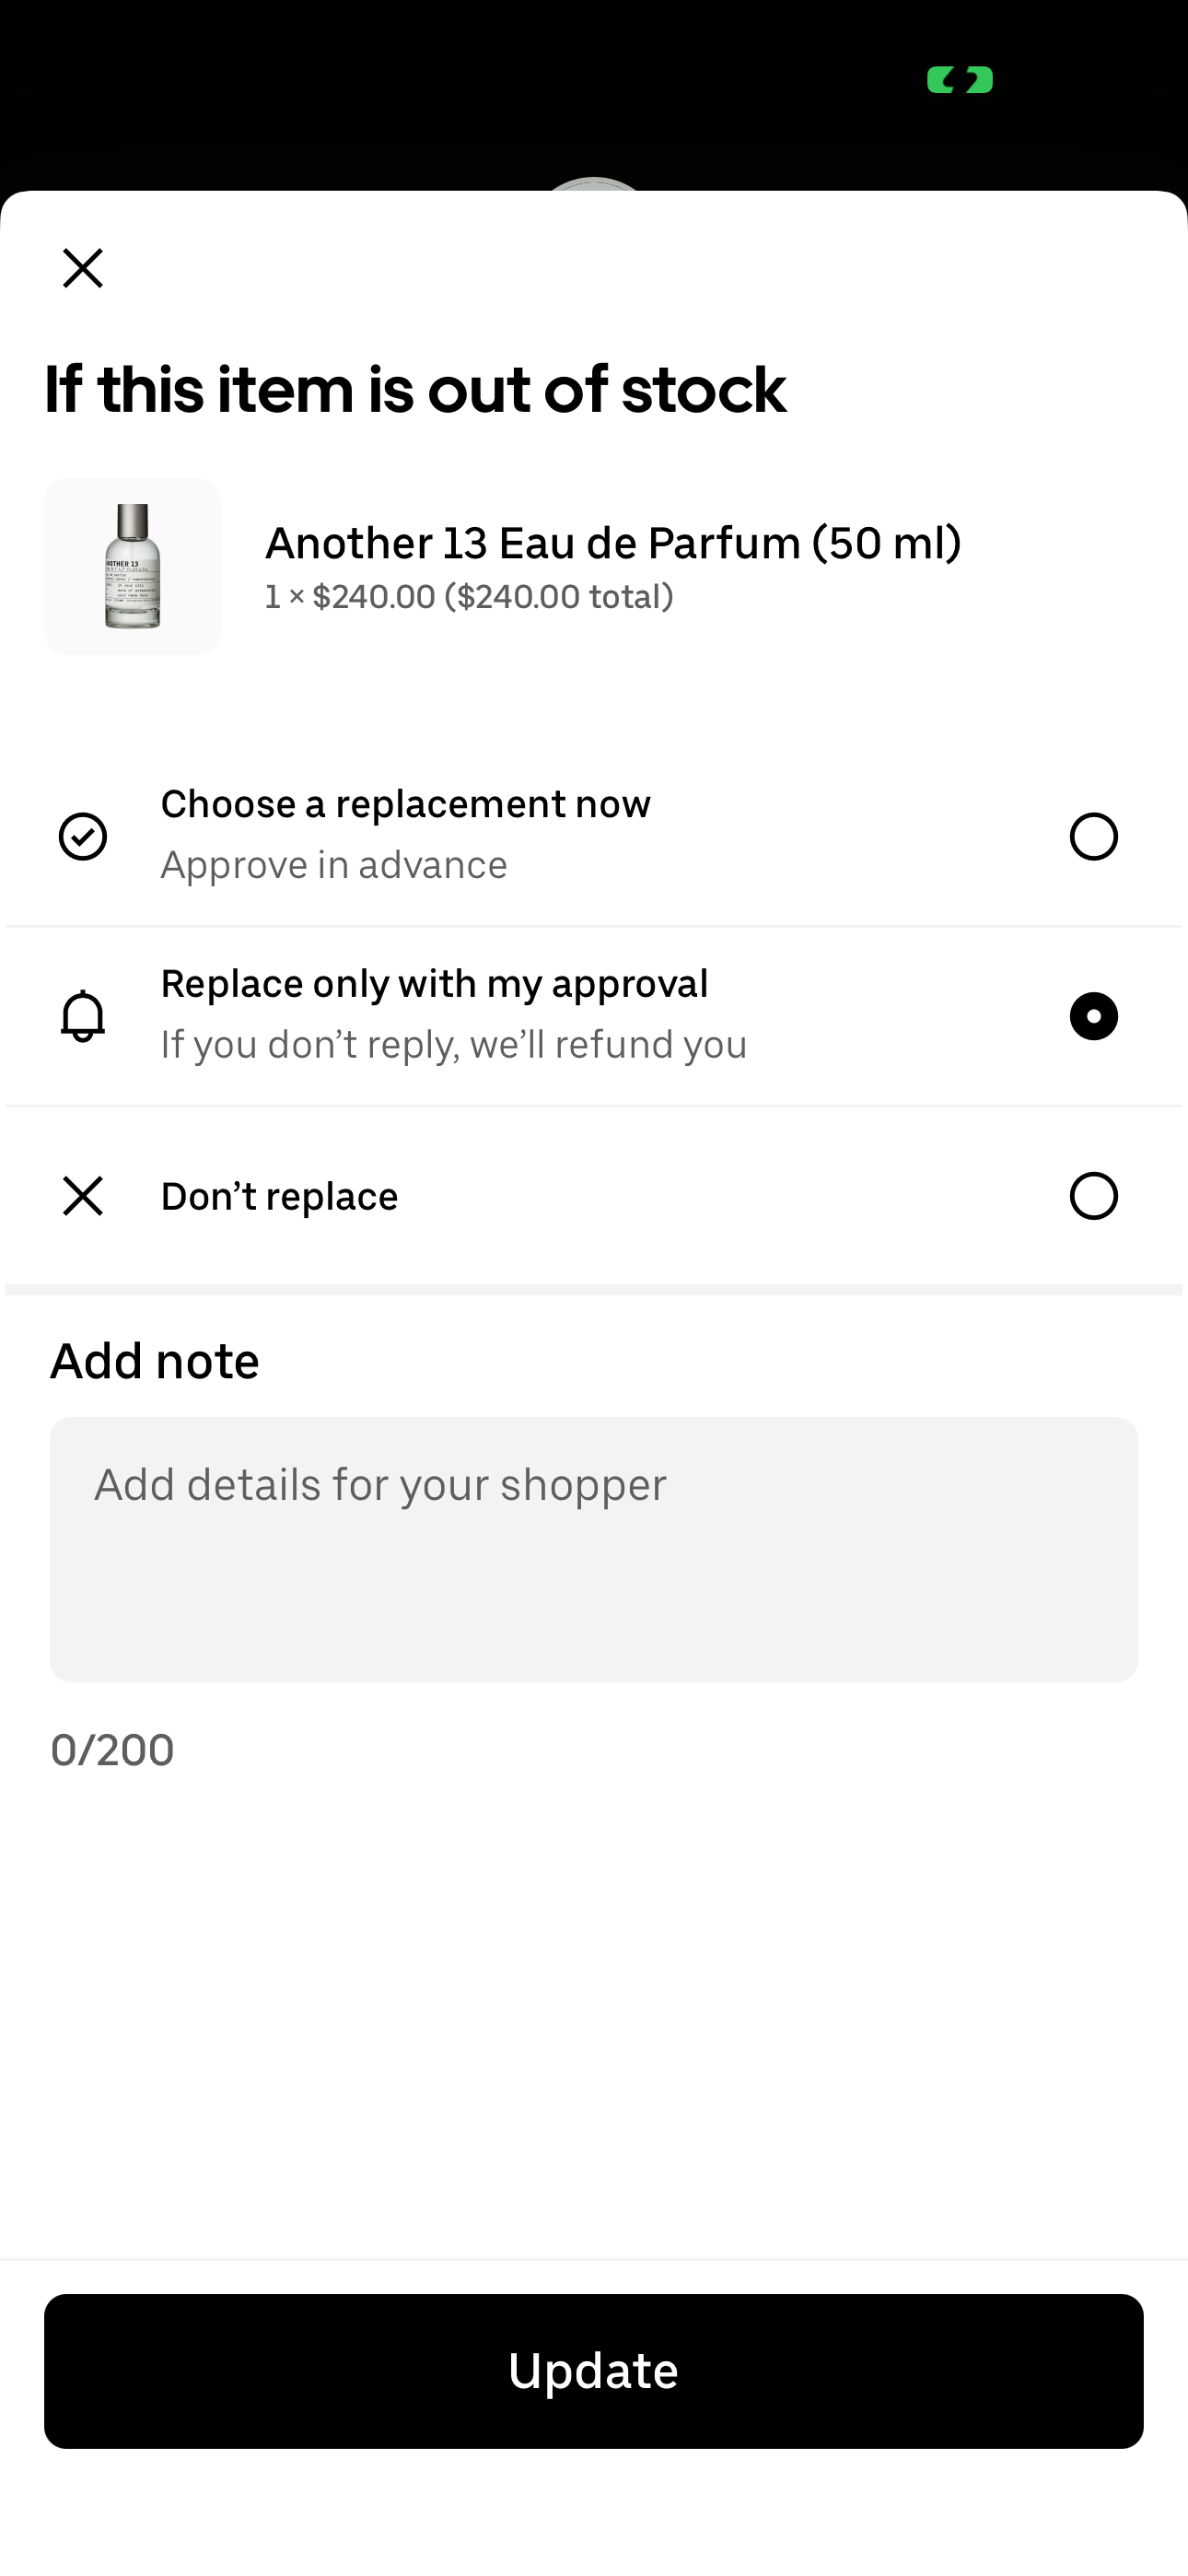Click the Another 13 Eau de Parfum title

614,543
